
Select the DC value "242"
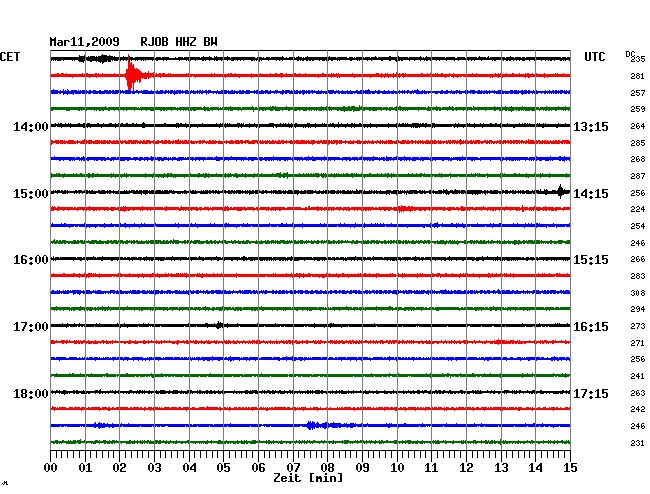click(x=638, y=409)
